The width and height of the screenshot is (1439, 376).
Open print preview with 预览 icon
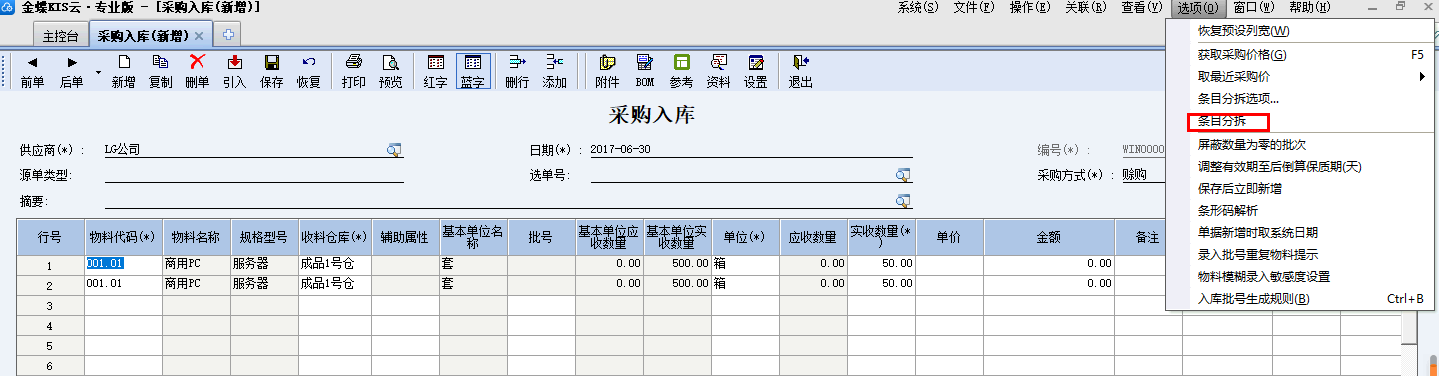pyautogui.click(x=390, y=72)
